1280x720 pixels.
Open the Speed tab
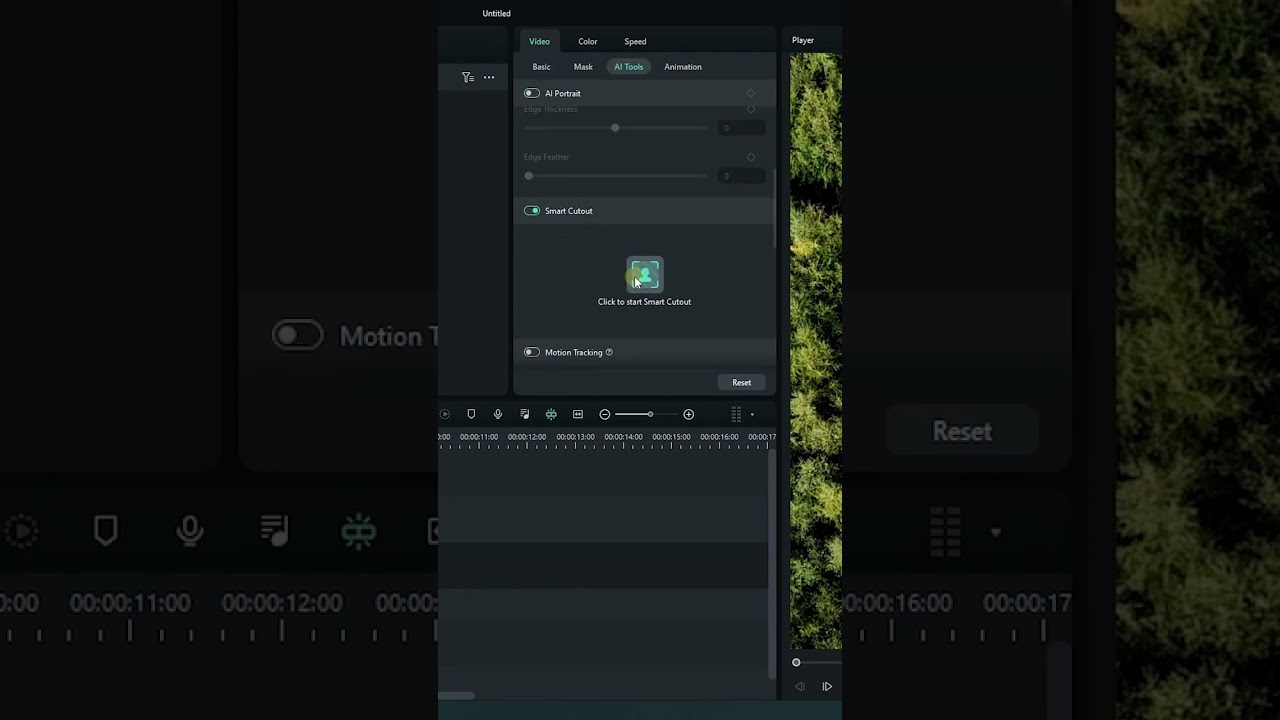(x=635, y=41)
